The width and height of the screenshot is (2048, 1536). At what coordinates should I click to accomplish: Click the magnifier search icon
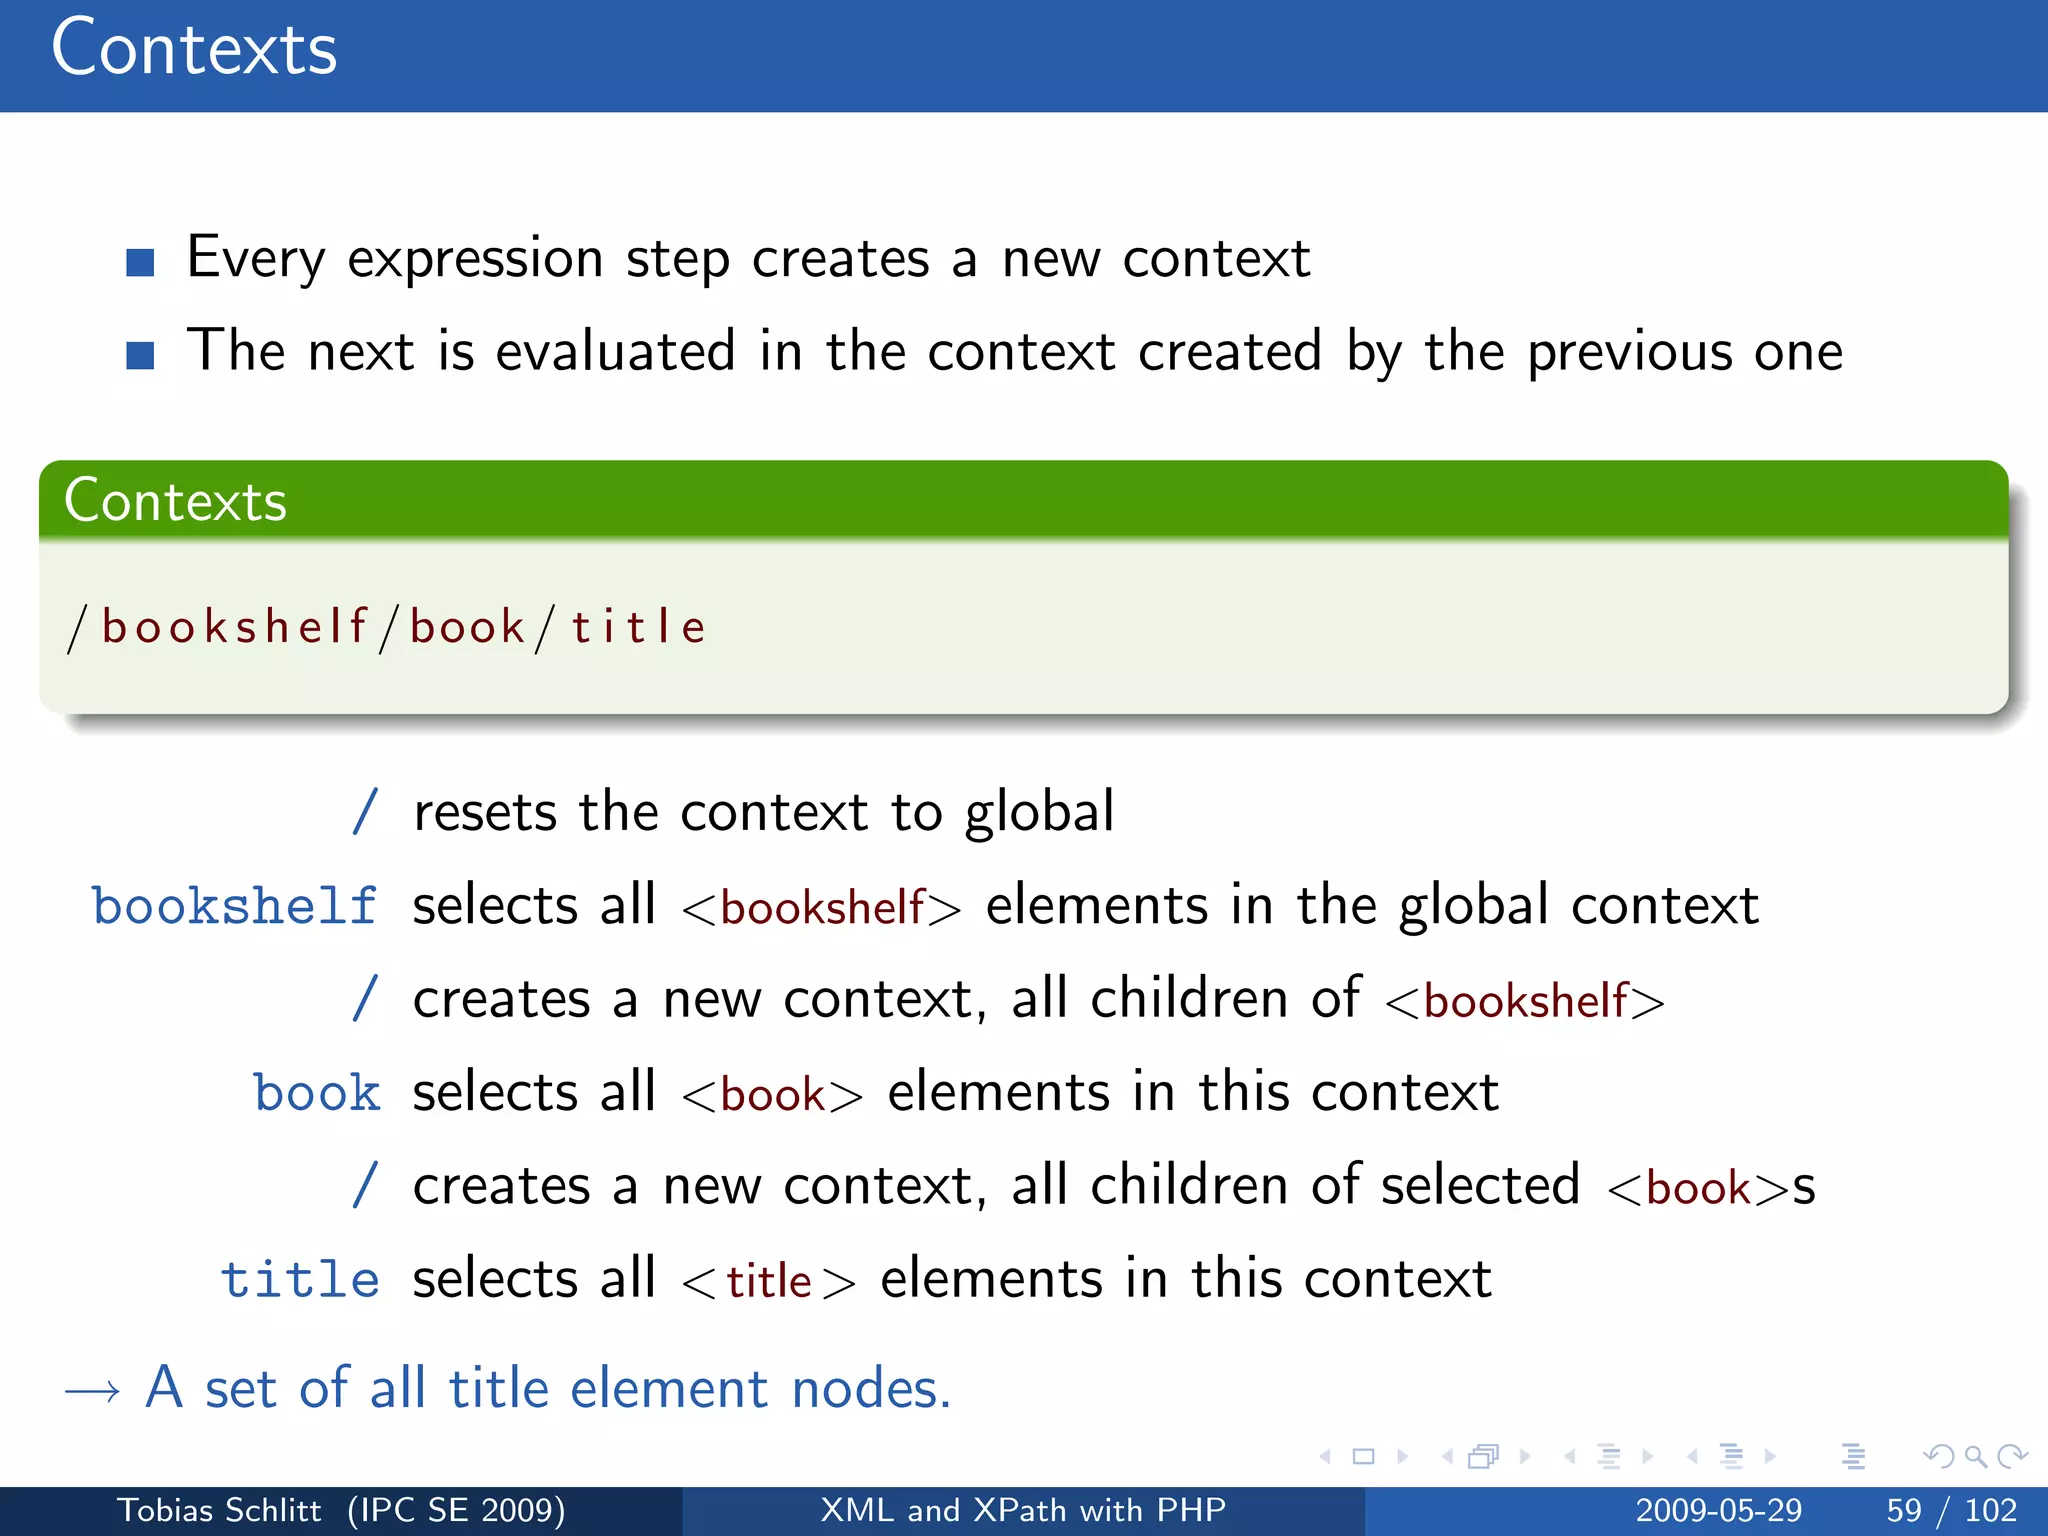tap(1975, 1457)
